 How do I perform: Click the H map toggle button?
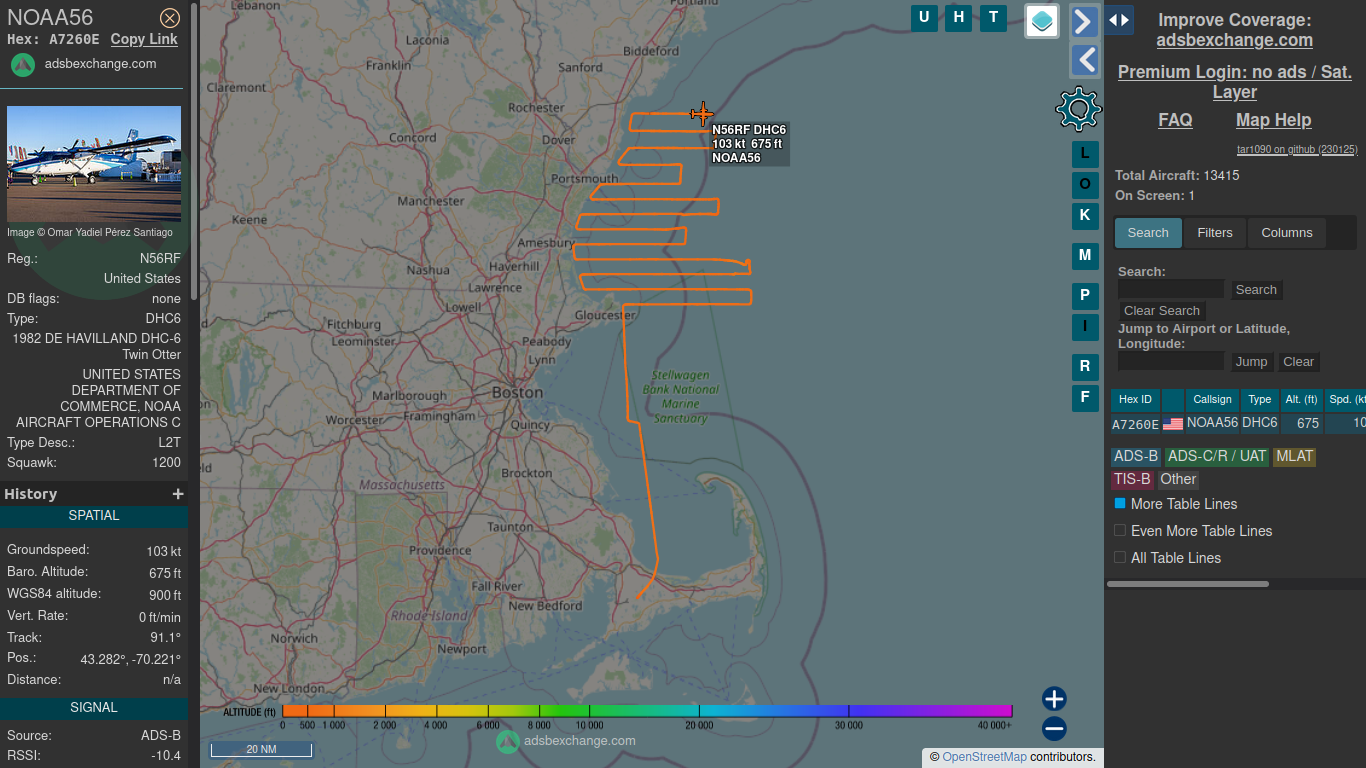[959, 17]
